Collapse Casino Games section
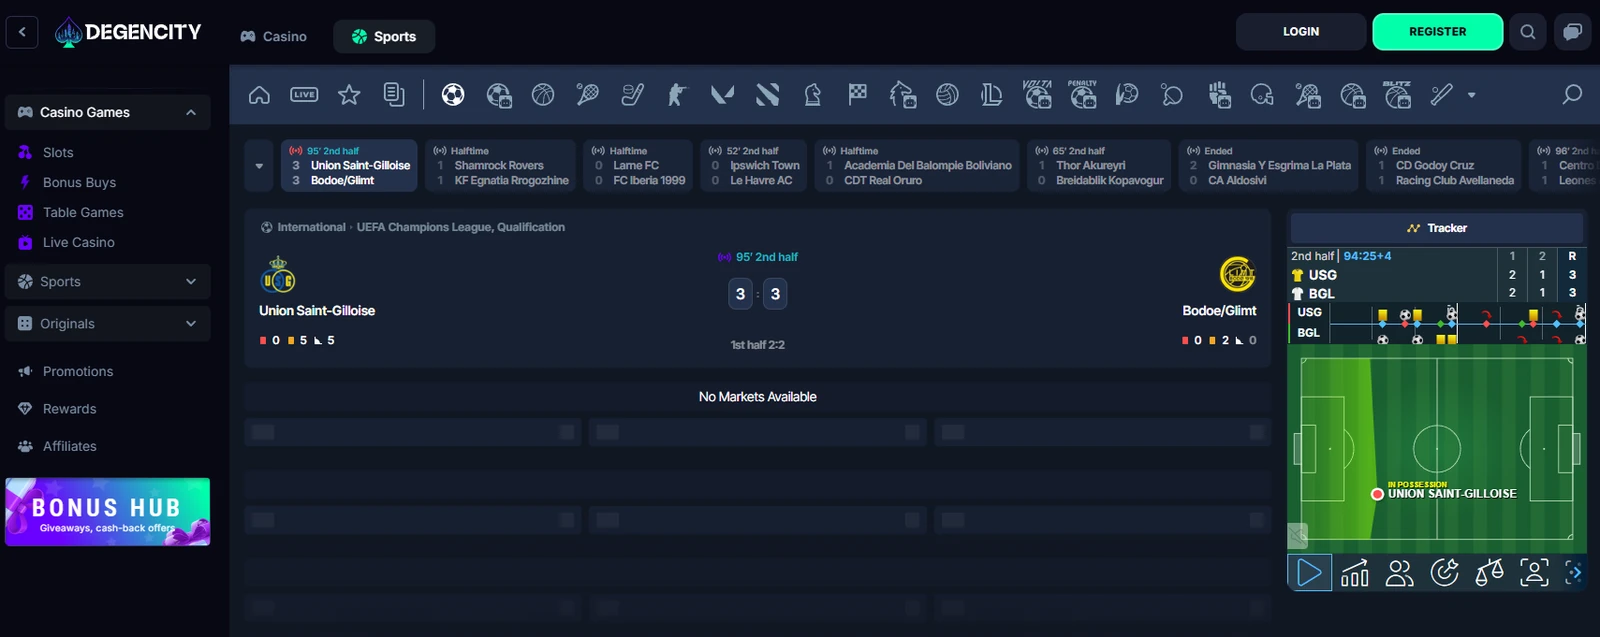This screenshot has height=637, width=1600. 191,112
